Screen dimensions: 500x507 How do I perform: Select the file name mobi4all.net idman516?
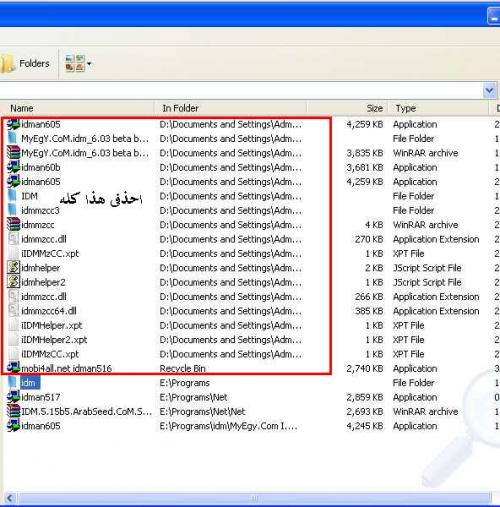pyautogui.click(x=66, y=368)
